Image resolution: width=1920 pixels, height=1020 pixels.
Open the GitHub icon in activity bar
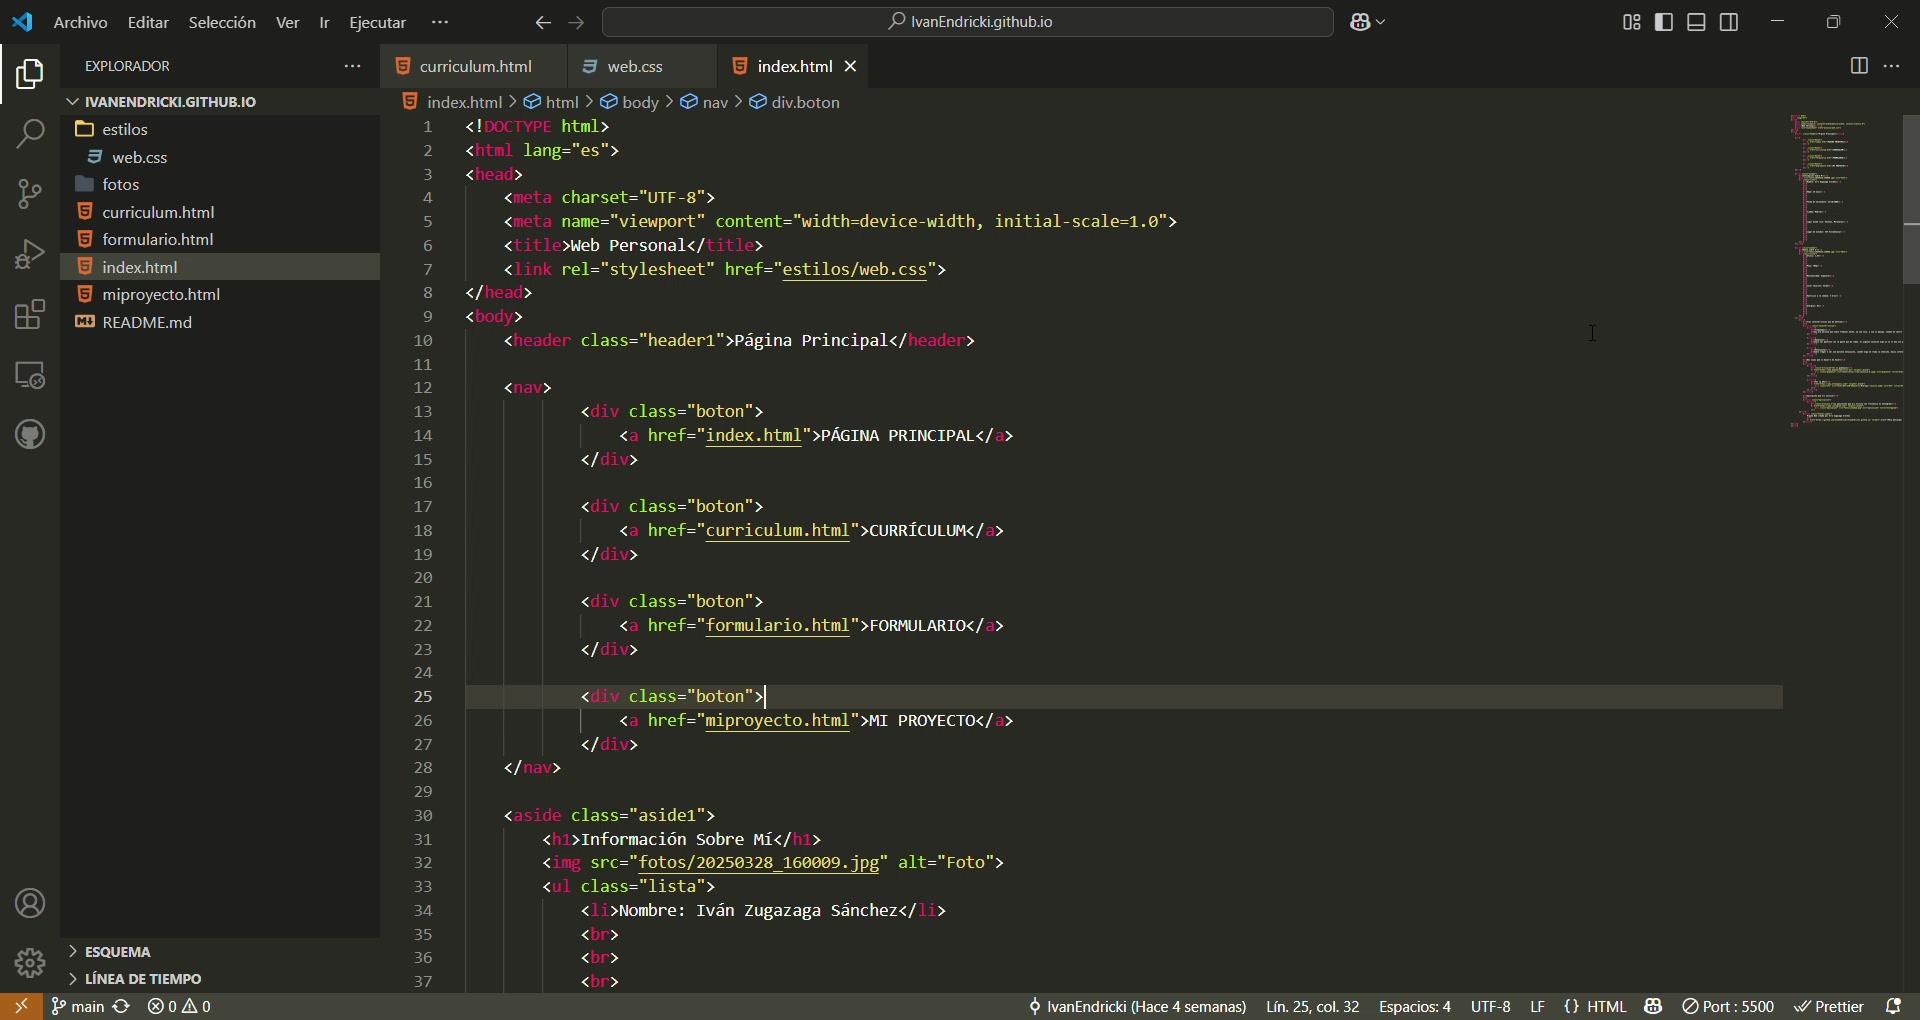click(x=30, y=435)
